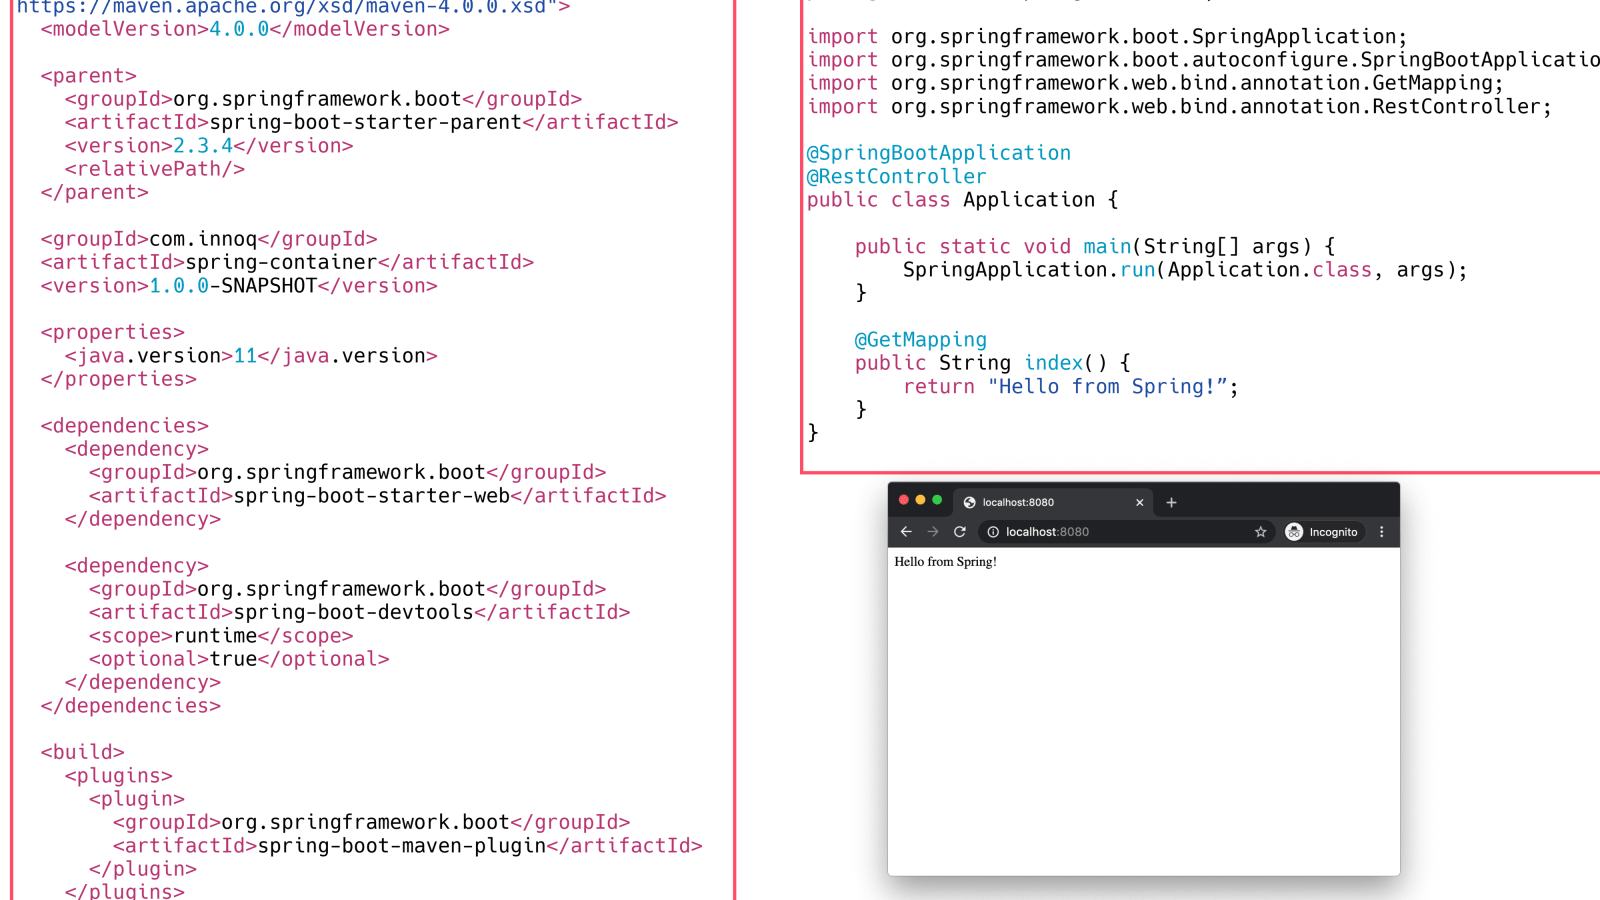1600x900 pixels.
Task: Click the Incognito profile badge
Action: coord(1322,532)
